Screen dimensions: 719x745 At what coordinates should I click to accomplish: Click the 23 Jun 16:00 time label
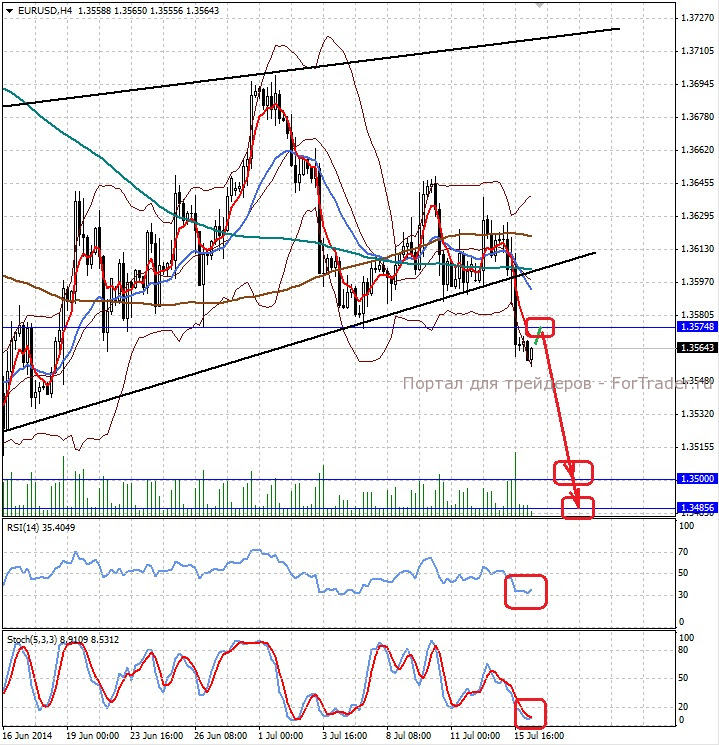[x=156, y=735]
